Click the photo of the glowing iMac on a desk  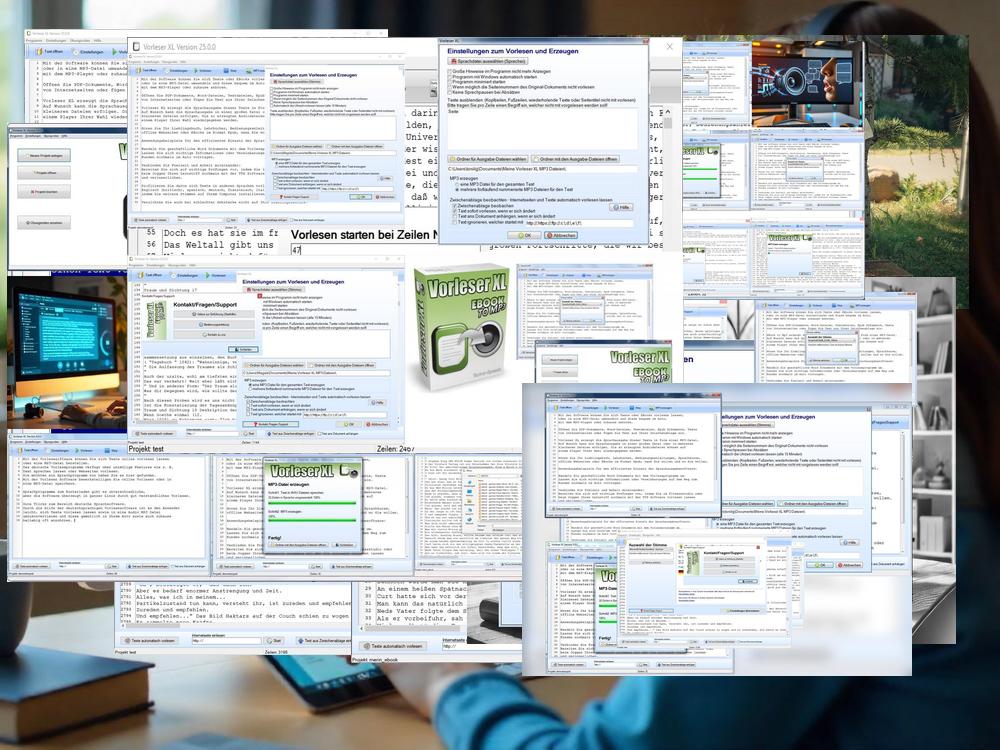pos(68,354)
